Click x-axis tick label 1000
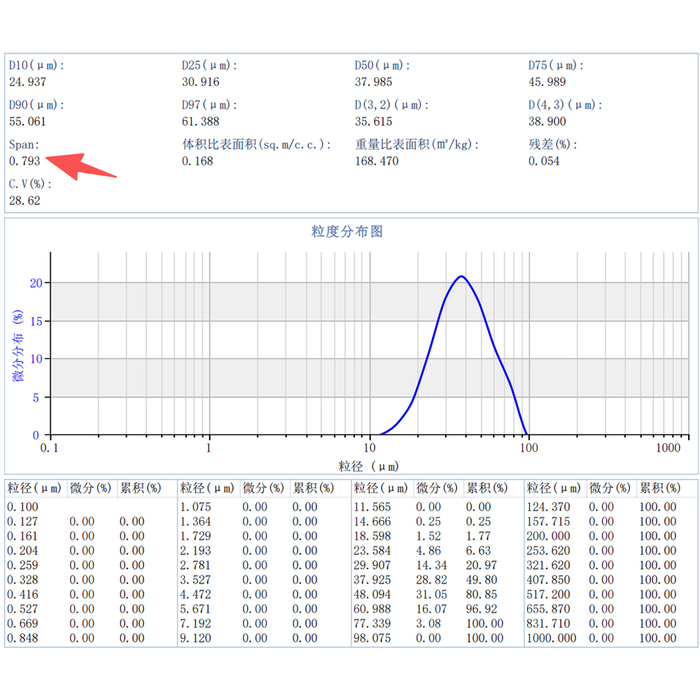Screen dimensions: 700x700 point(668,448)
